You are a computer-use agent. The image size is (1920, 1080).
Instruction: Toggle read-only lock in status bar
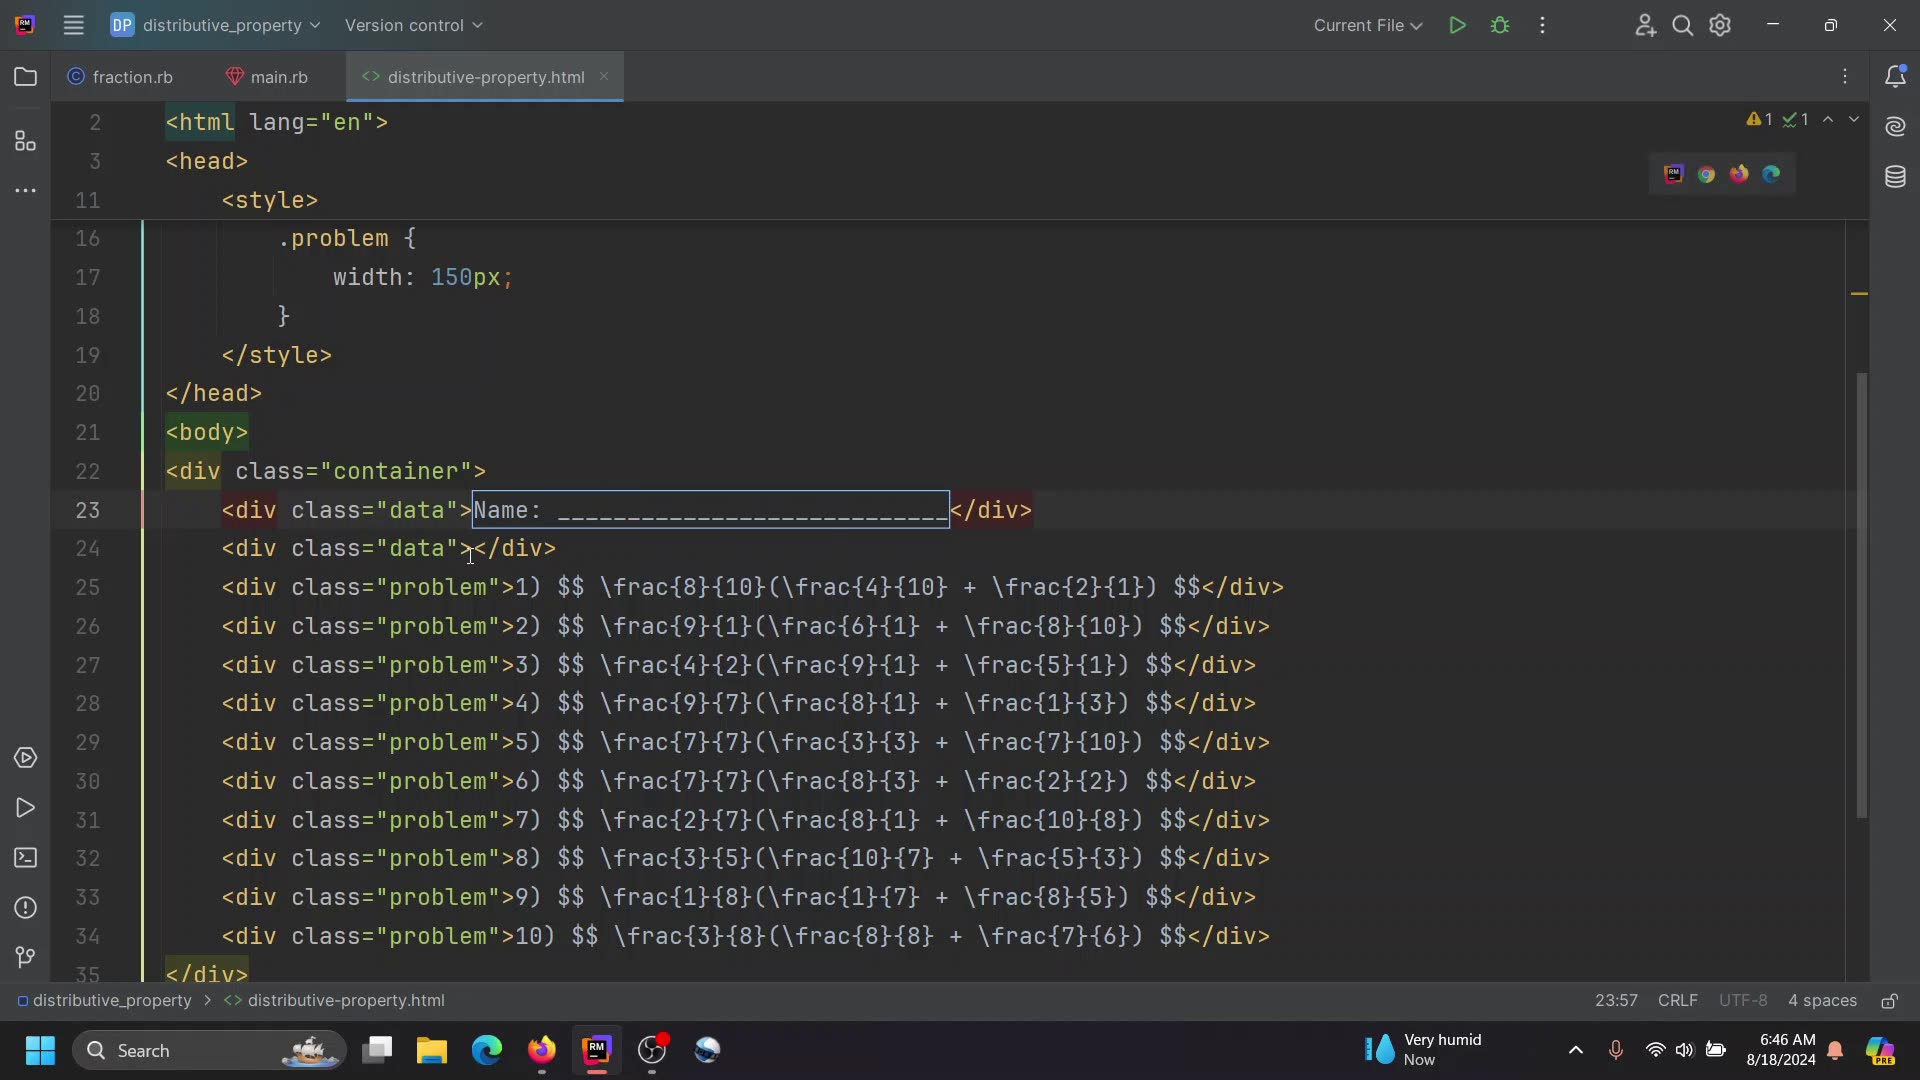(1889, 1001)
